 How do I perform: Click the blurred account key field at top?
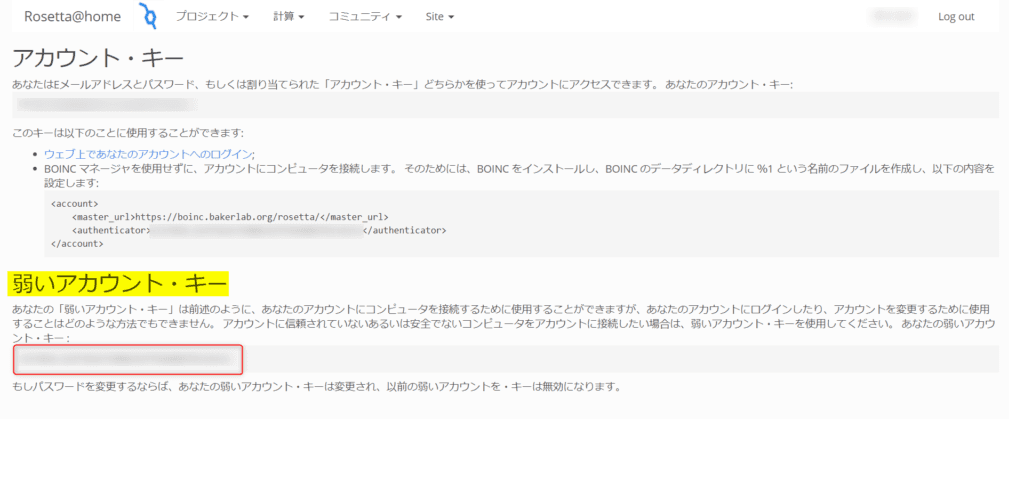110,103
